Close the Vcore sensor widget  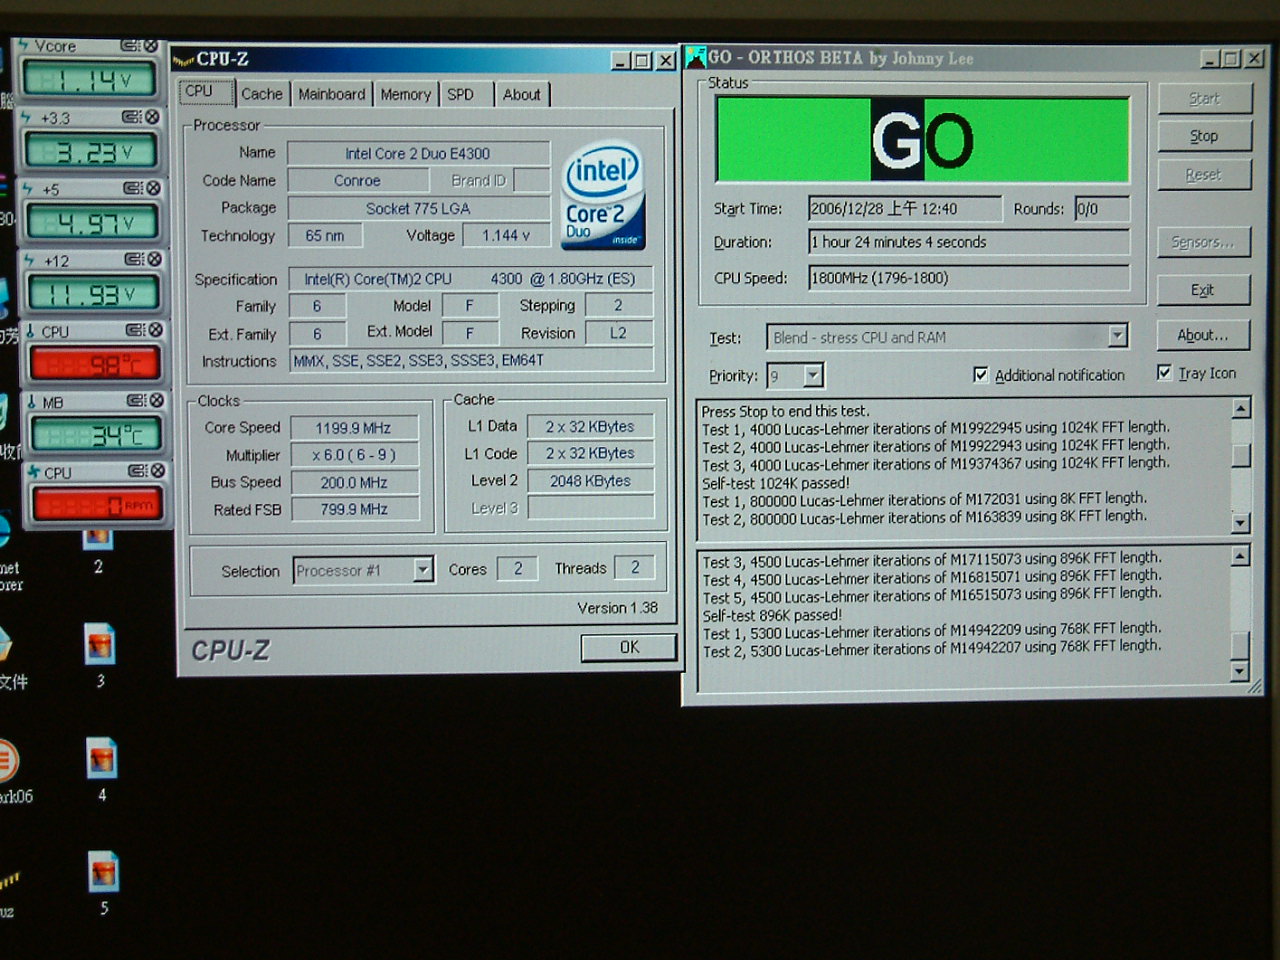[150, 46]
